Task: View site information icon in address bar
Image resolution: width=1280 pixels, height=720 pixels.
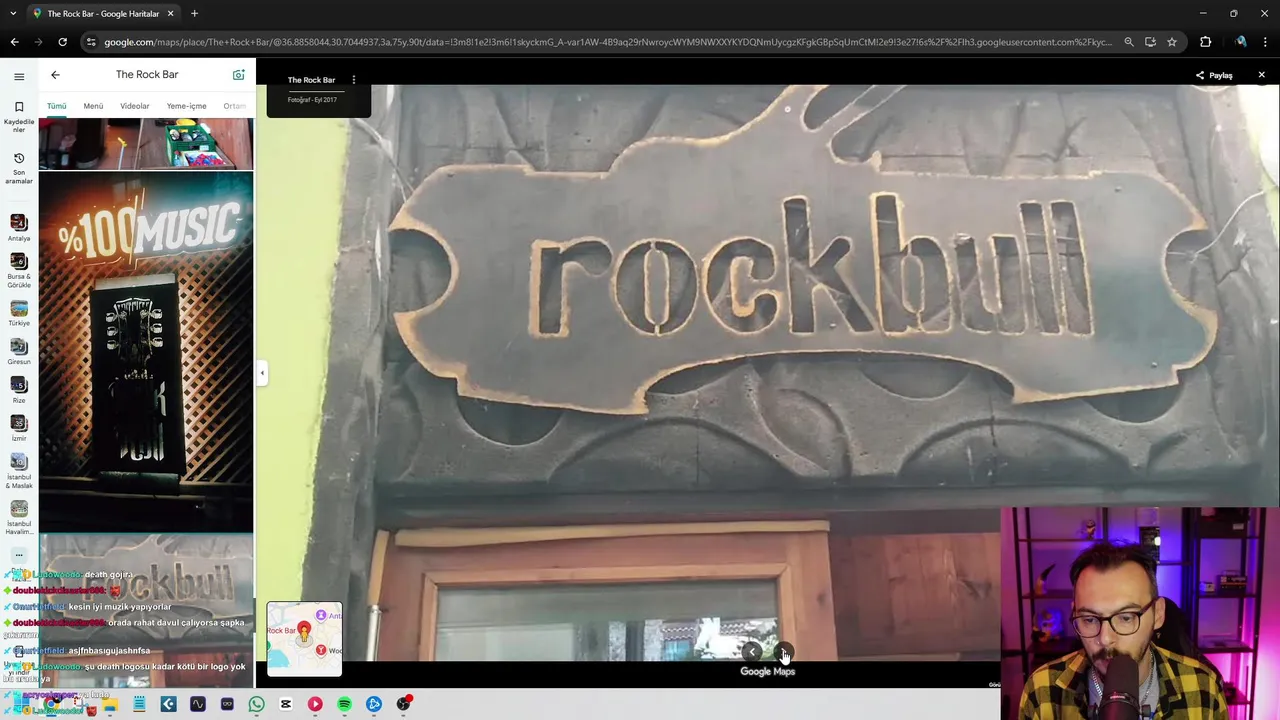Action: point(91,42)
